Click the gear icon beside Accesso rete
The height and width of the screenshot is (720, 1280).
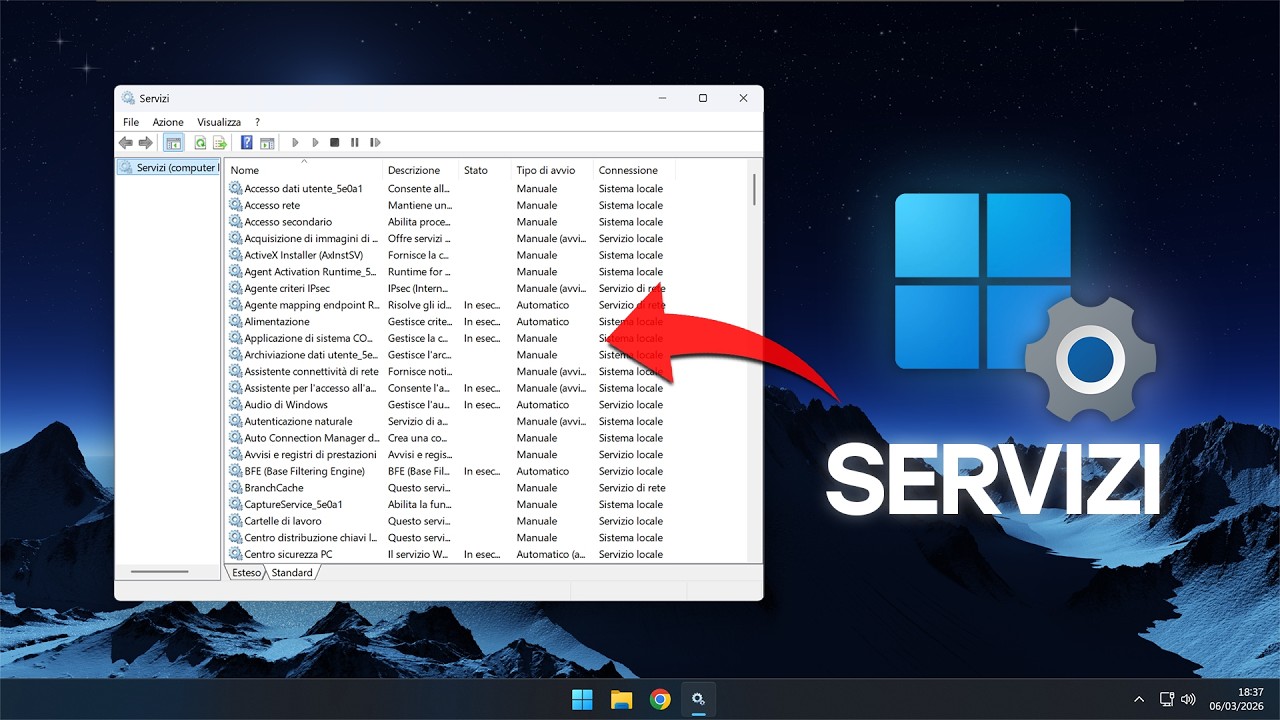click(x=236, y=205)
